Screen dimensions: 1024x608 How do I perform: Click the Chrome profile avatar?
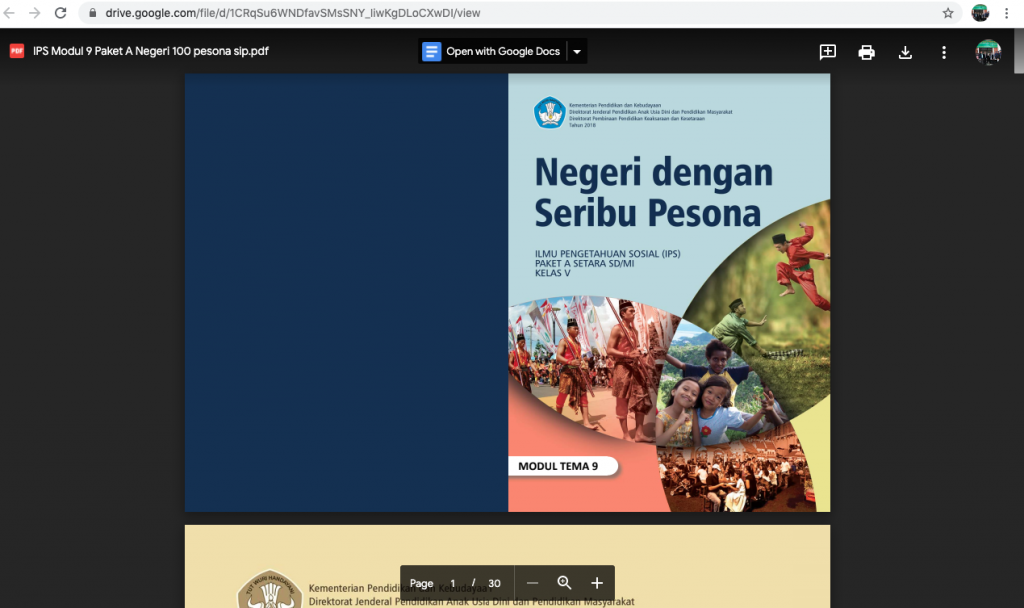pos(980,13)
